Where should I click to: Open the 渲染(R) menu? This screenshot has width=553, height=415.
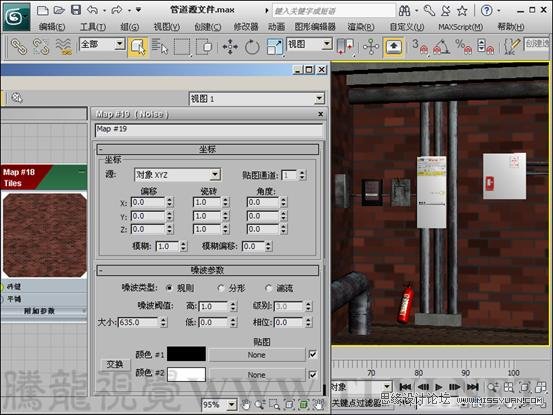click(x=360, y=27)
